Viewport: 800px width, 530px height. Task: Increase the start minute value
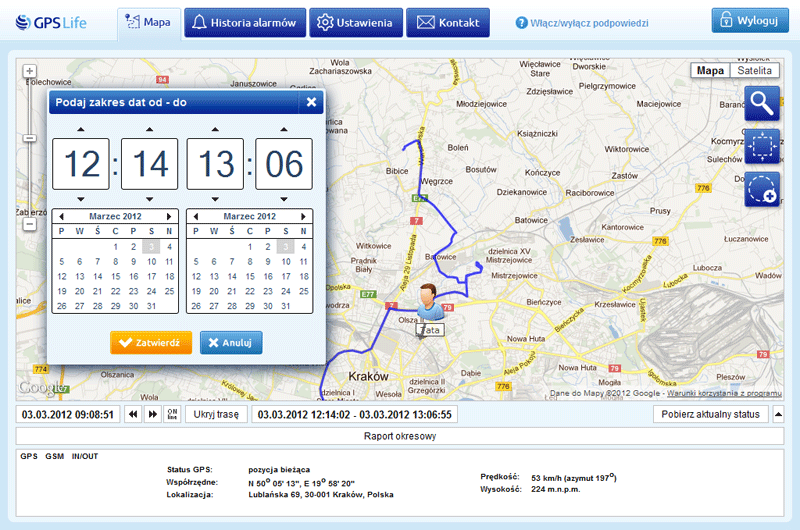click(x=149, y=130)
